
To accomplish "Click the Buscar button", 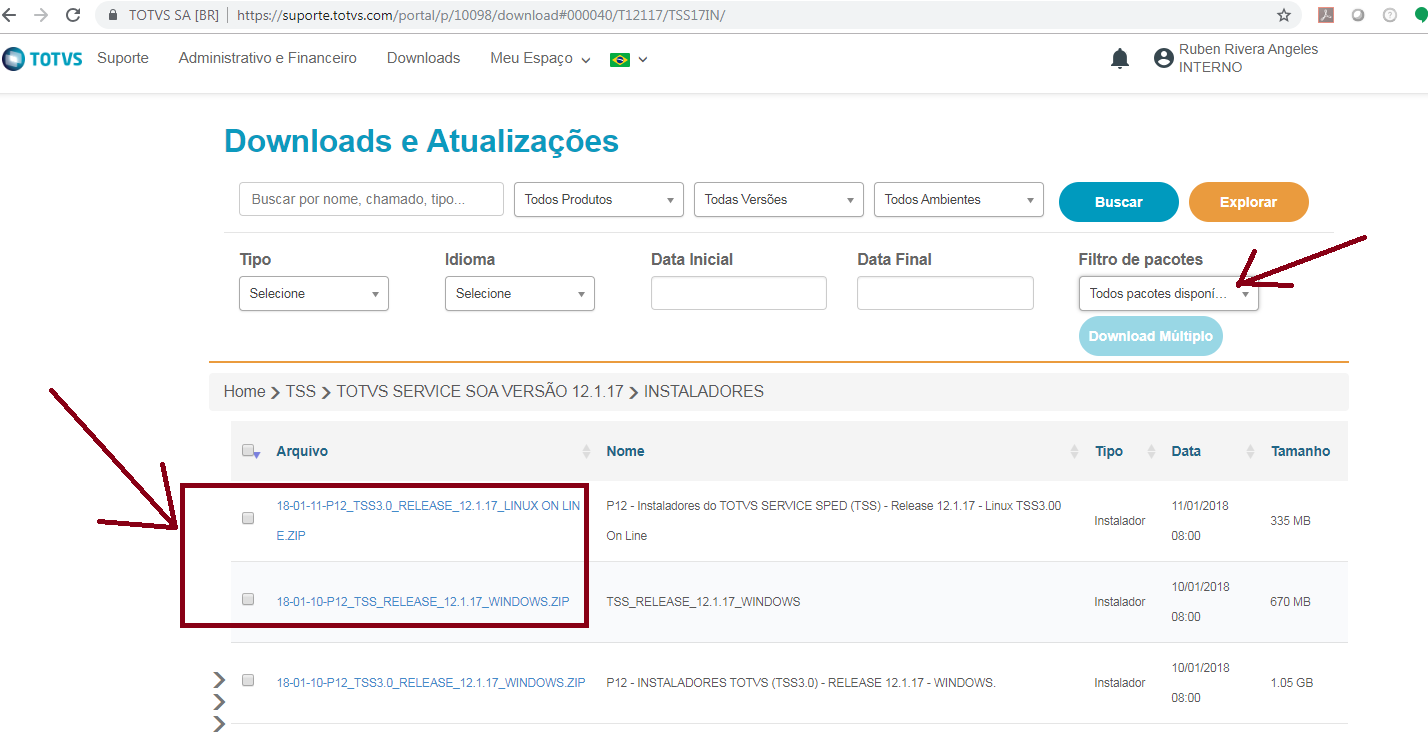I will [x=1119, y=201].
